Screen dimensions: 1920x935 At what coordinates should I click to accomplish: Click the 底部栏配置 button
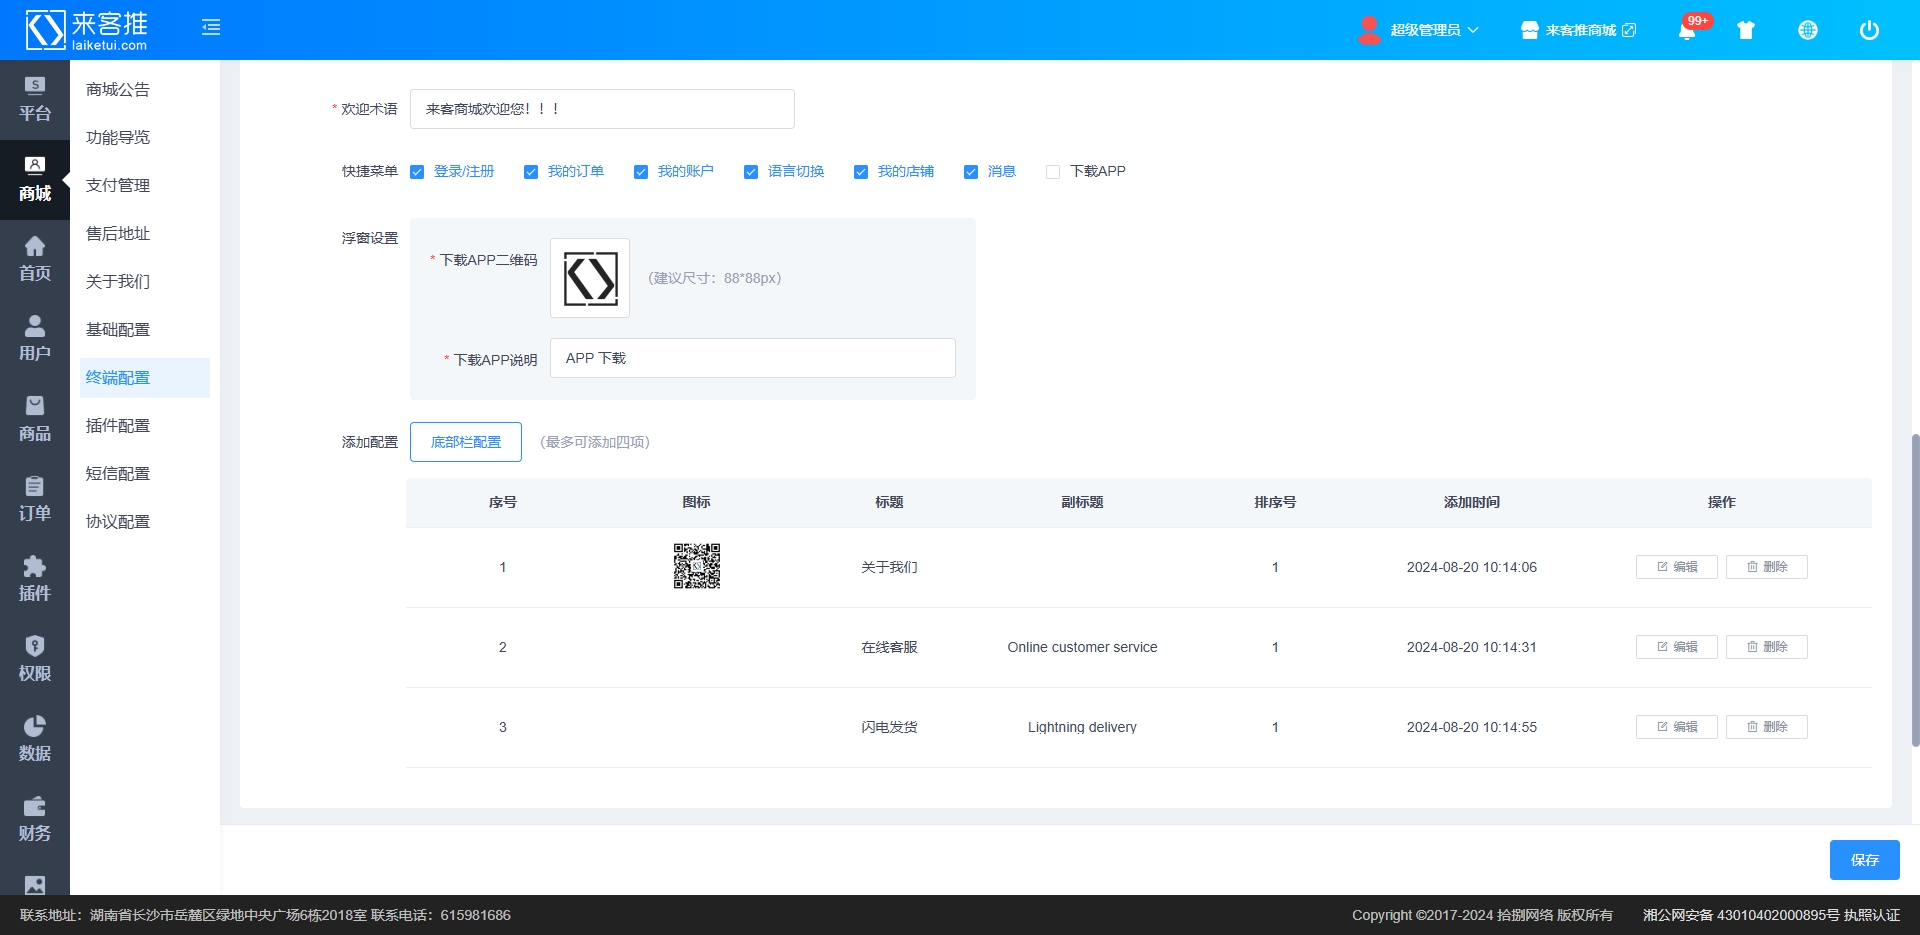click(x=466, y=442)
